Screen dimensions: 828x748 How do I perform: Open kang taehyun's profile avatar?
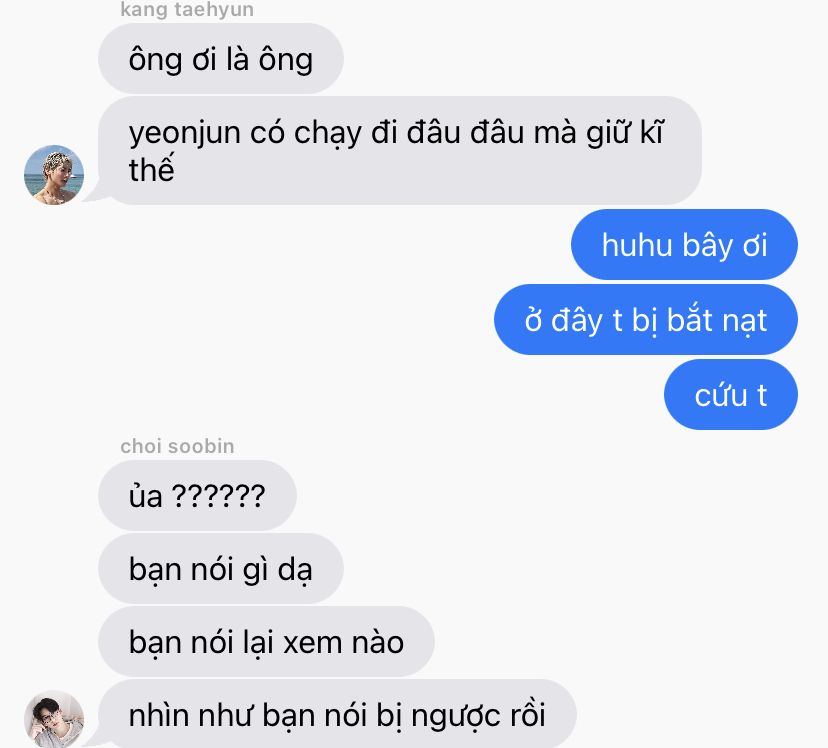tap(54, 175)
